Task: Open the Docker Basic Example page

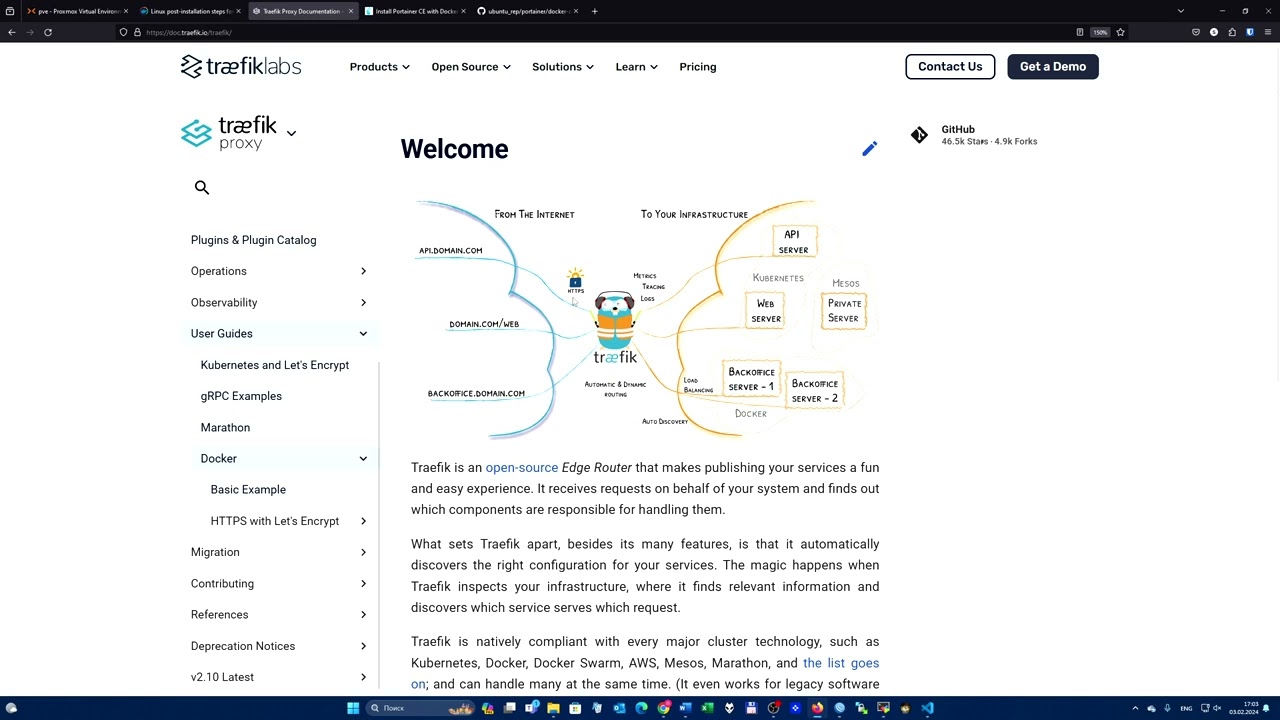Action: (248, 490)
